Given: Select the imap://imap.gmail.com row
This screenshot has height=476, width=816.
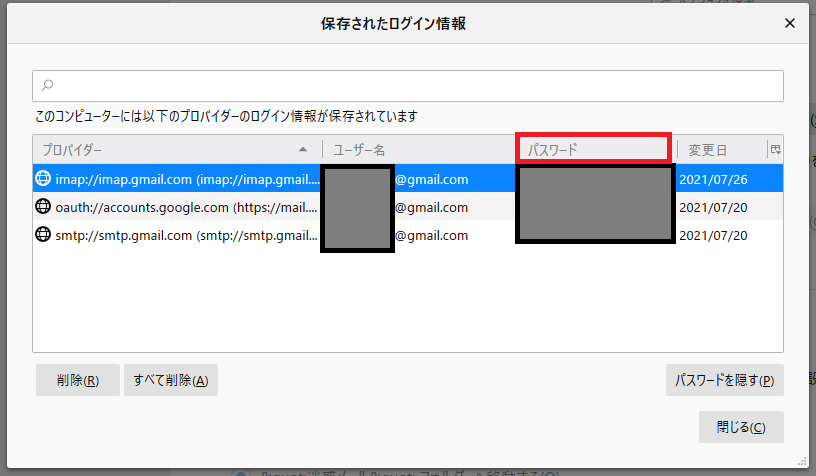Looking at the screenshot, I should point(407,179).
